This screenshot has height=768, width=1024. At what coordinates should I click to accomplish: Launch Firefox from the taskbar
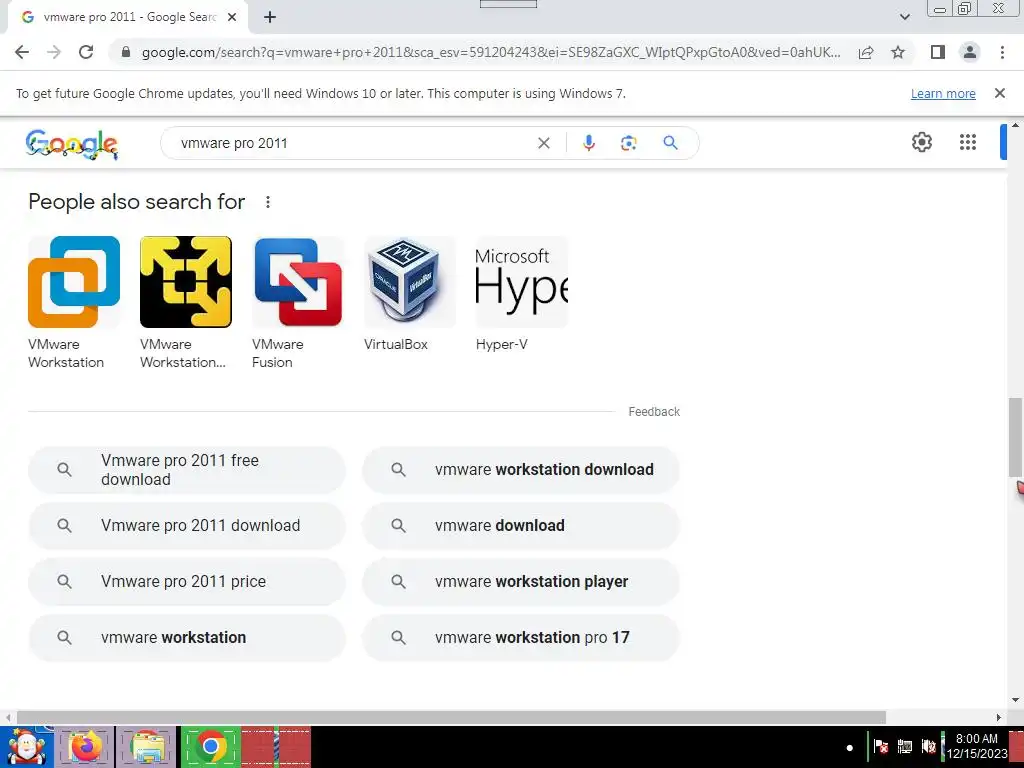[85, 746]
